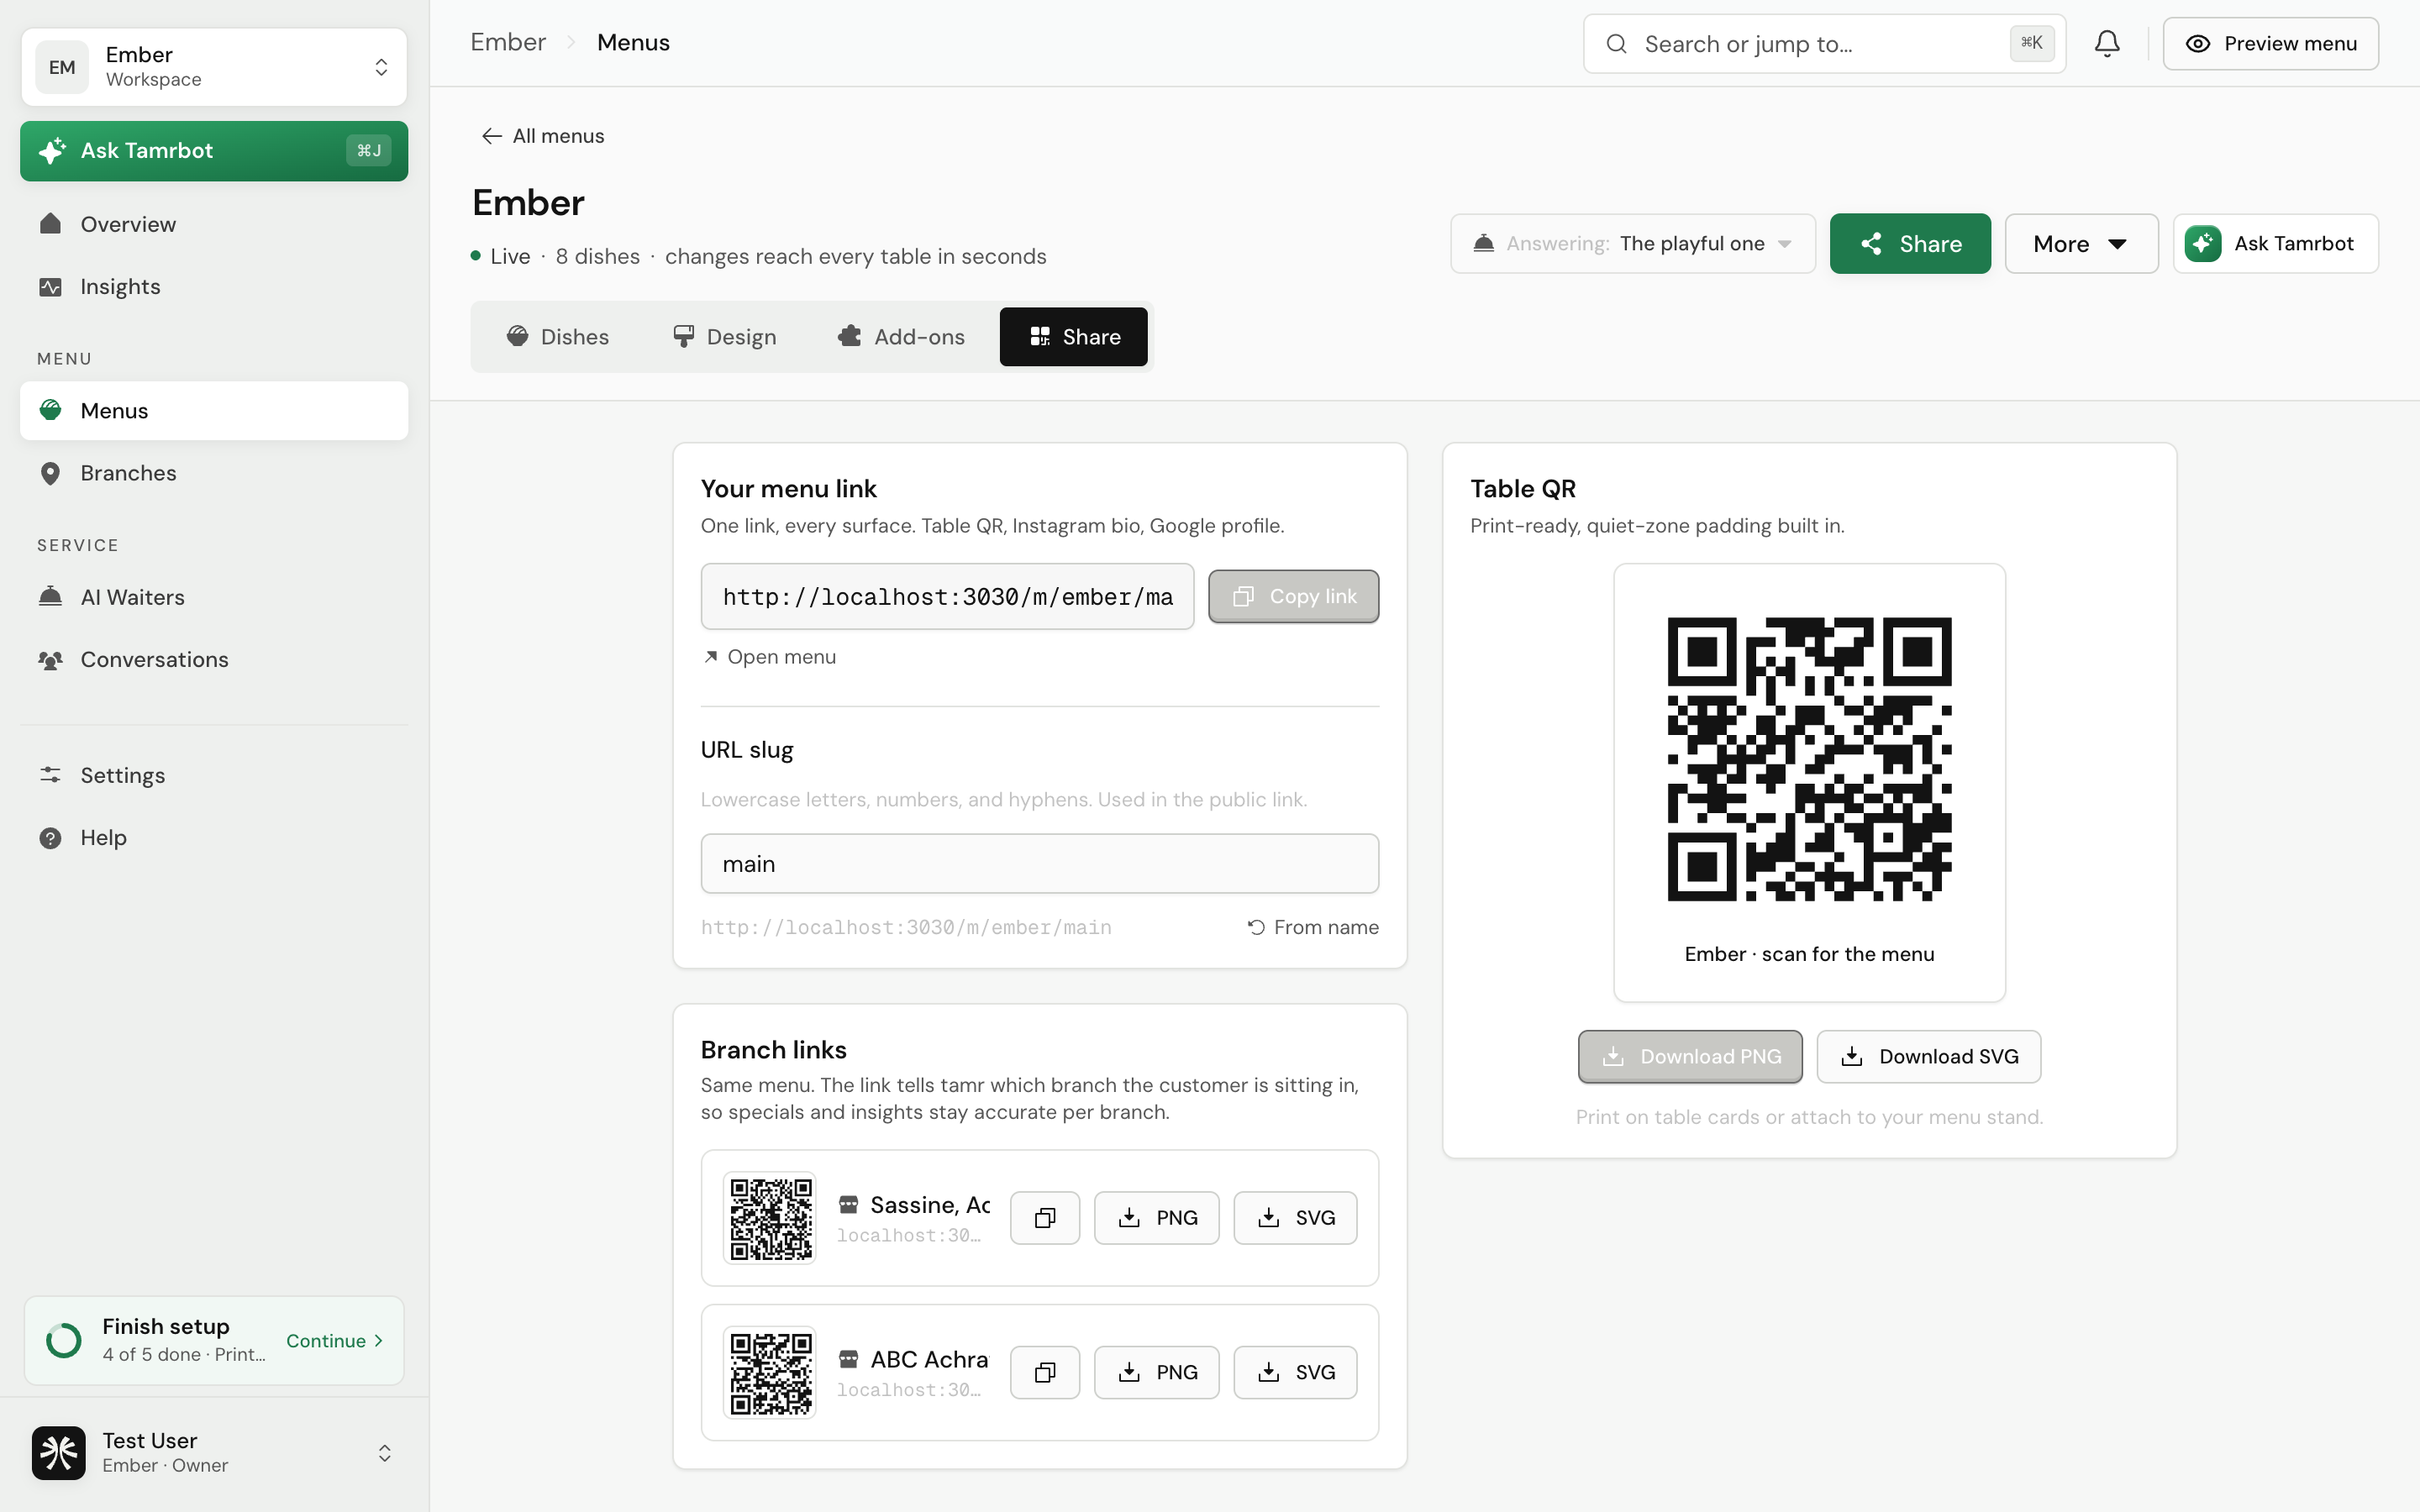Open Settings from sidebar
The width and height of the screenshot is (2420, 1512).
[214, 775]
